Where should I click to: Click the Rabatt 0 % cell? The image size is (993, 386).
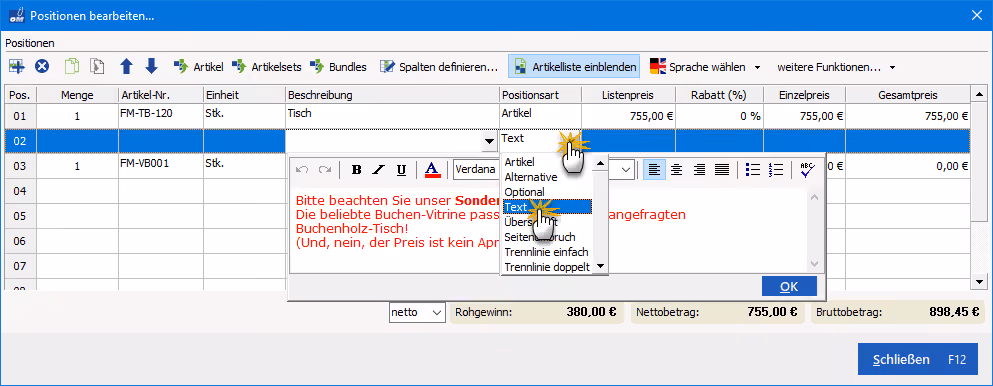tap(719, 116)
